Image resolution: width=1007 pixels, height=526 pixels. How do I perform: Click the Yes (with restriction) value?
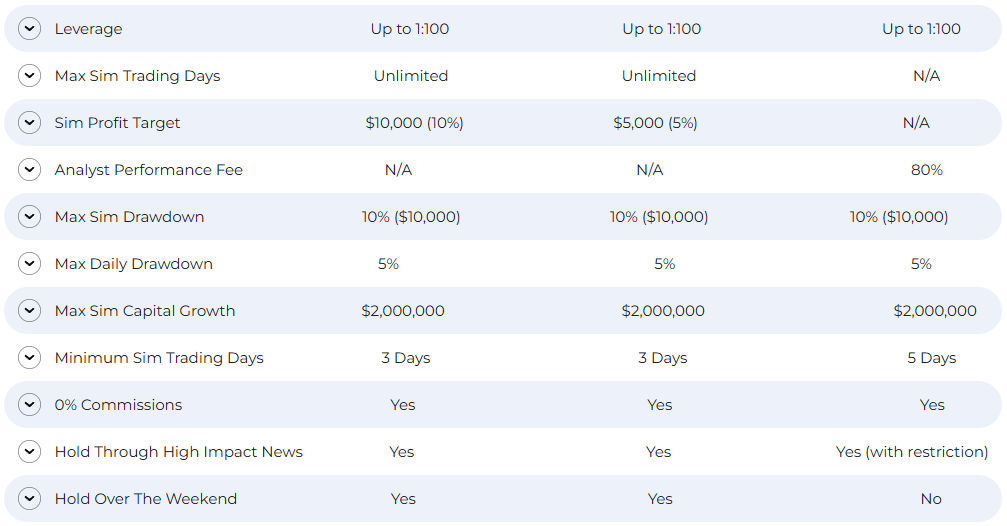pos(912,452)
